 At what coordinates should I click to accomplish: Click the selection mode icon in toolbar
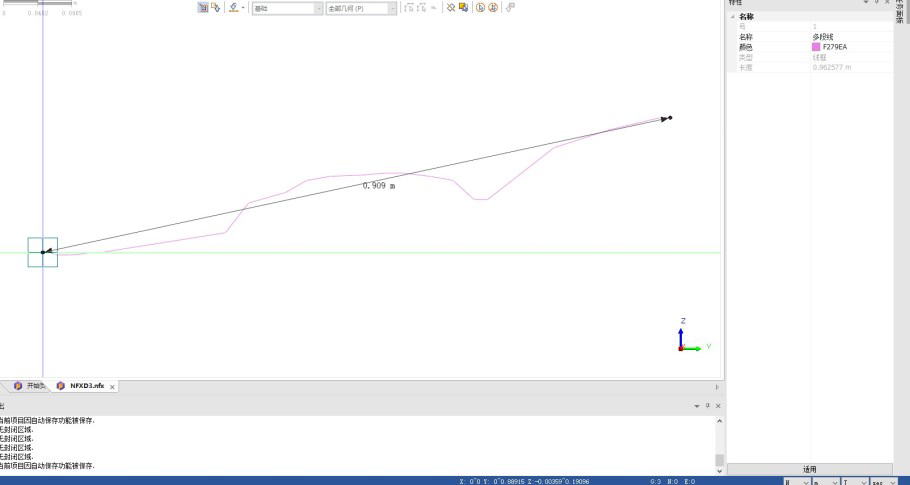pyautogui.click(x=203, y=7)
